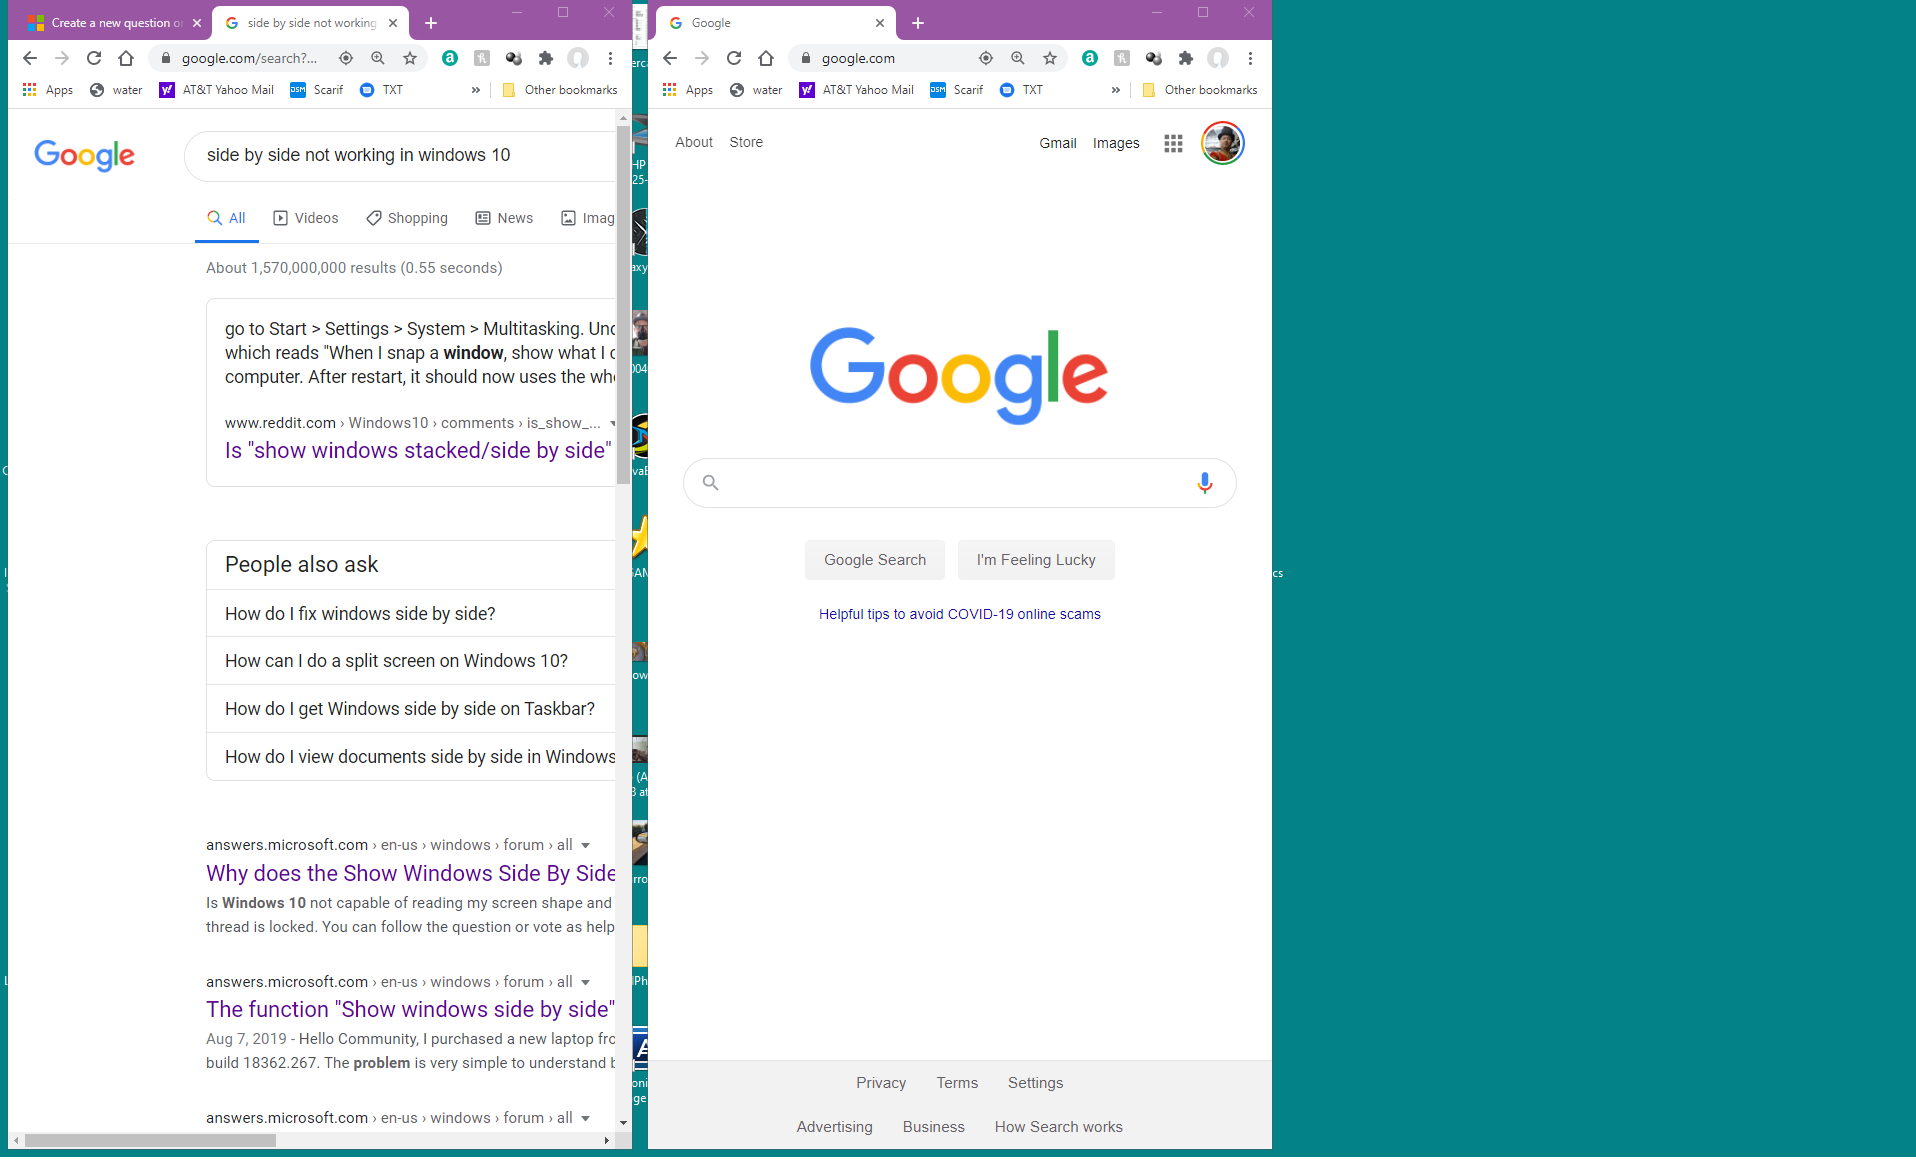The height and width of the screenshot is (1159, 1916).
Task: Click the search query field on results page
Action: (x=400, y=155)
